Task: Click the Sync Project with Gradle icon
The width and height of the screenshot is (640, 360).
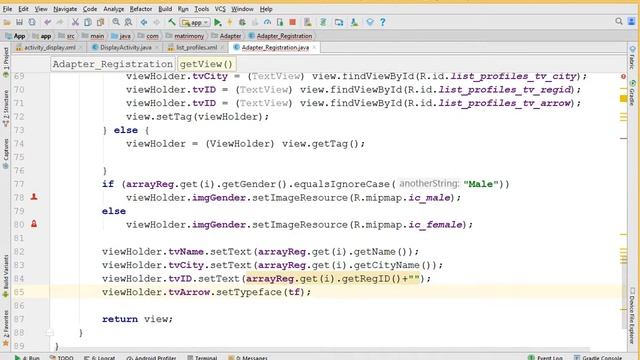Action: (323, 22)
